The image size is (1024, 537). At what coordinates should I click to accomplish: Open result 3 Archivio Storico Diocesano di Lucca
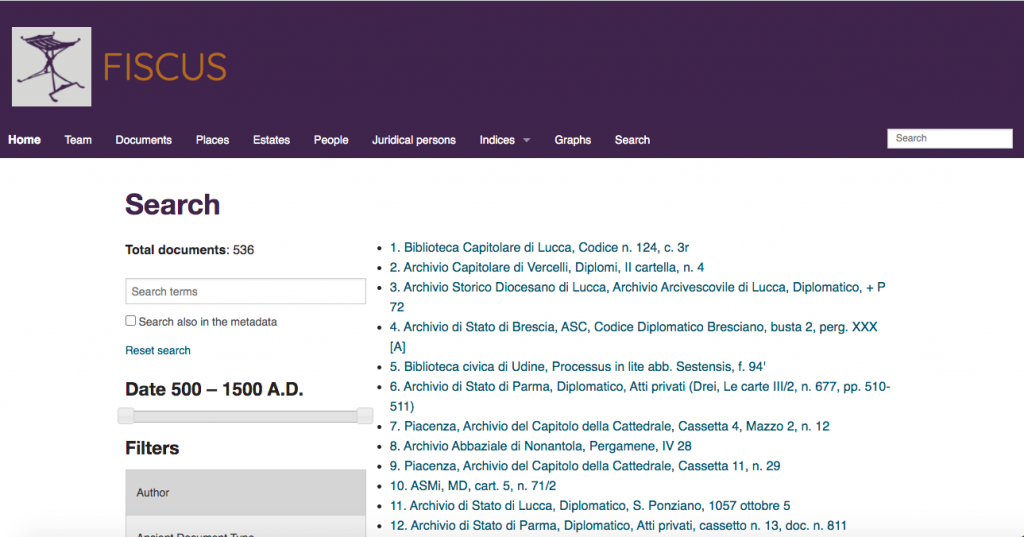click(637, 297)
